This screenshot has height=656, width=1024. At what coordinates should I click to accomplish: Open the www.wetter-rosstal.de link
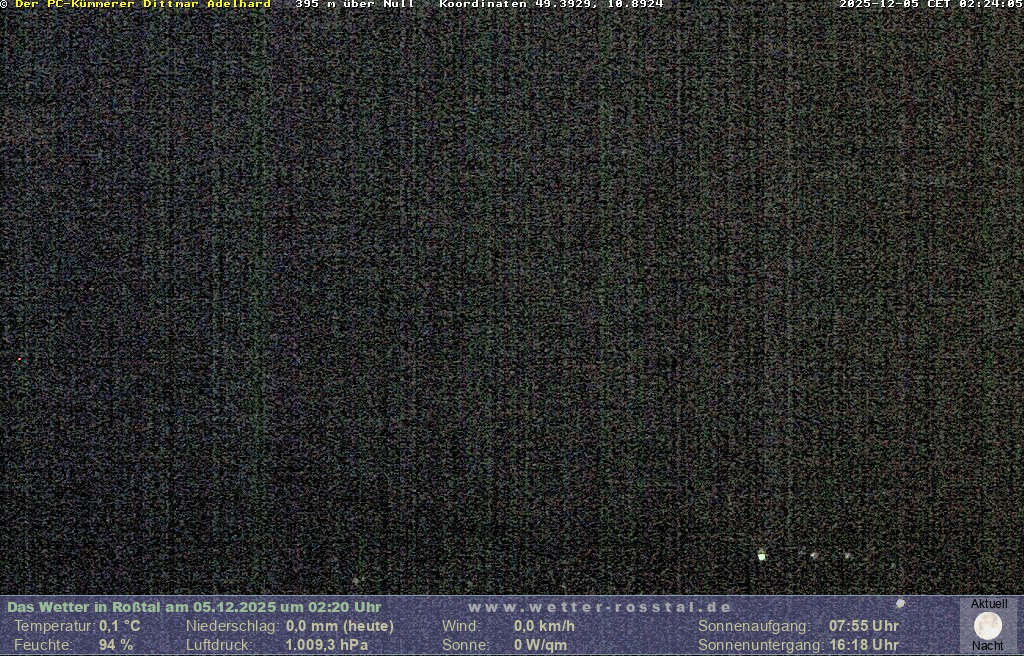coord(600,607)
